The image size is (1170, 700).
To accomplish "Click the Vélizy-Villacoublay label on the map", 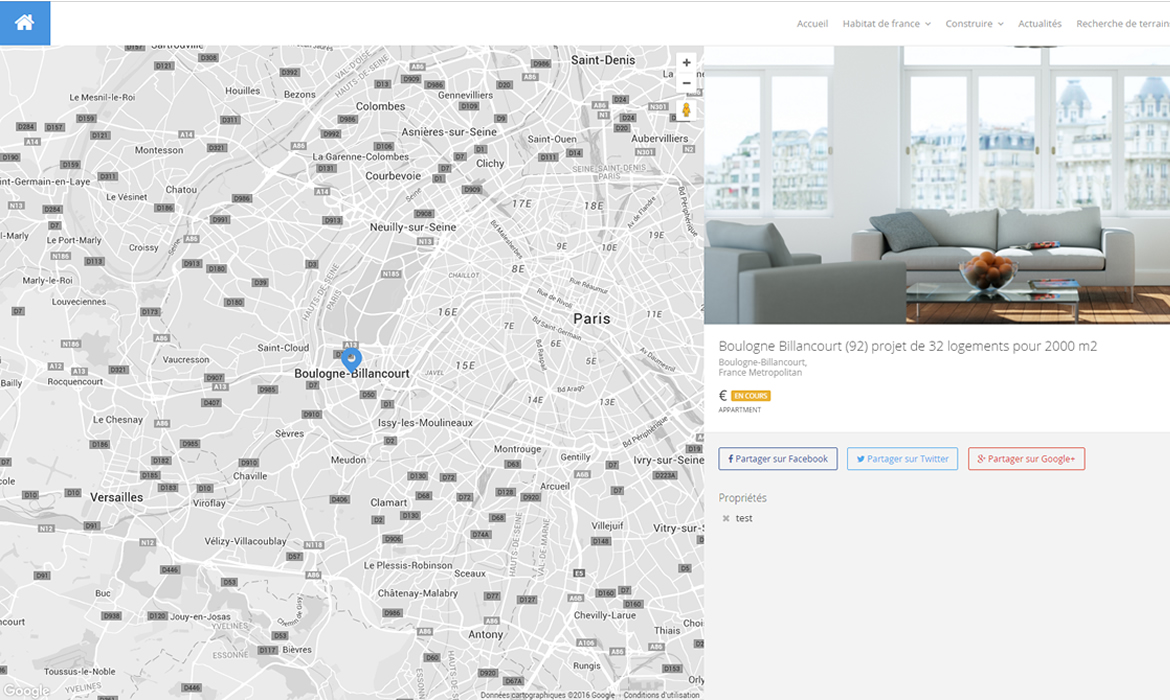I will (245, 541).
